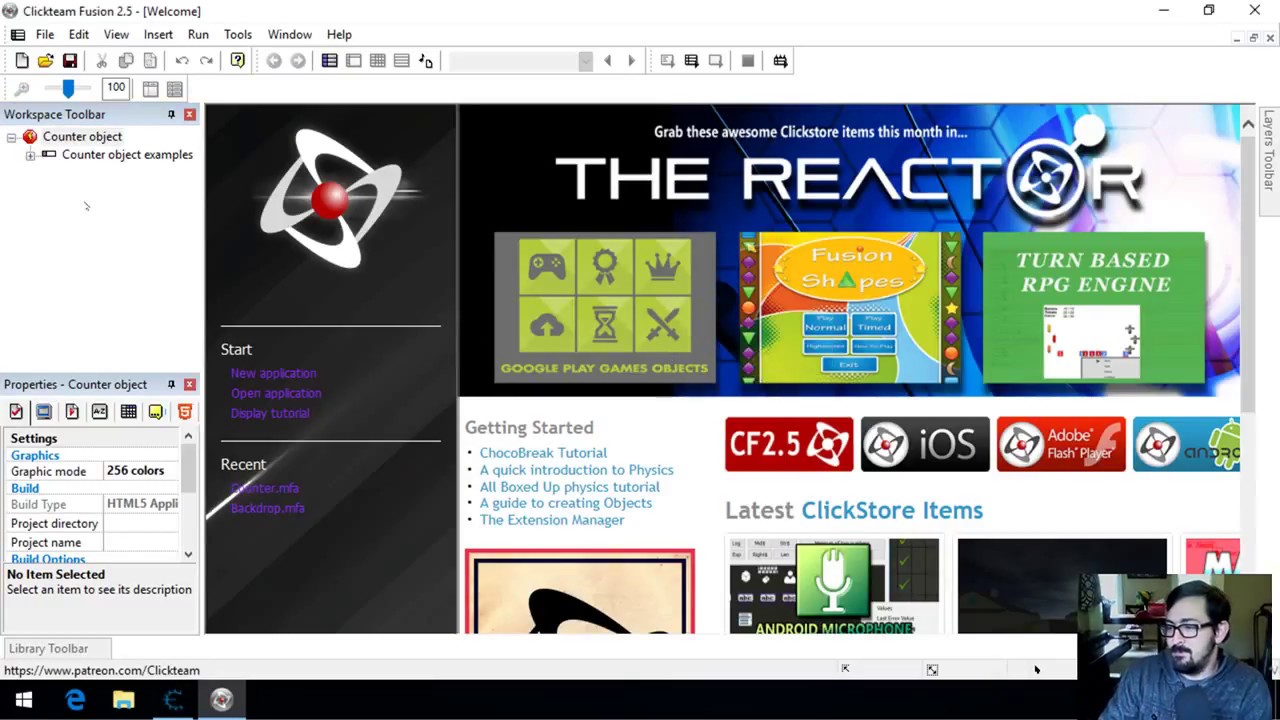
Task: Click the Undo arrow icon
Action: point(182,61)
